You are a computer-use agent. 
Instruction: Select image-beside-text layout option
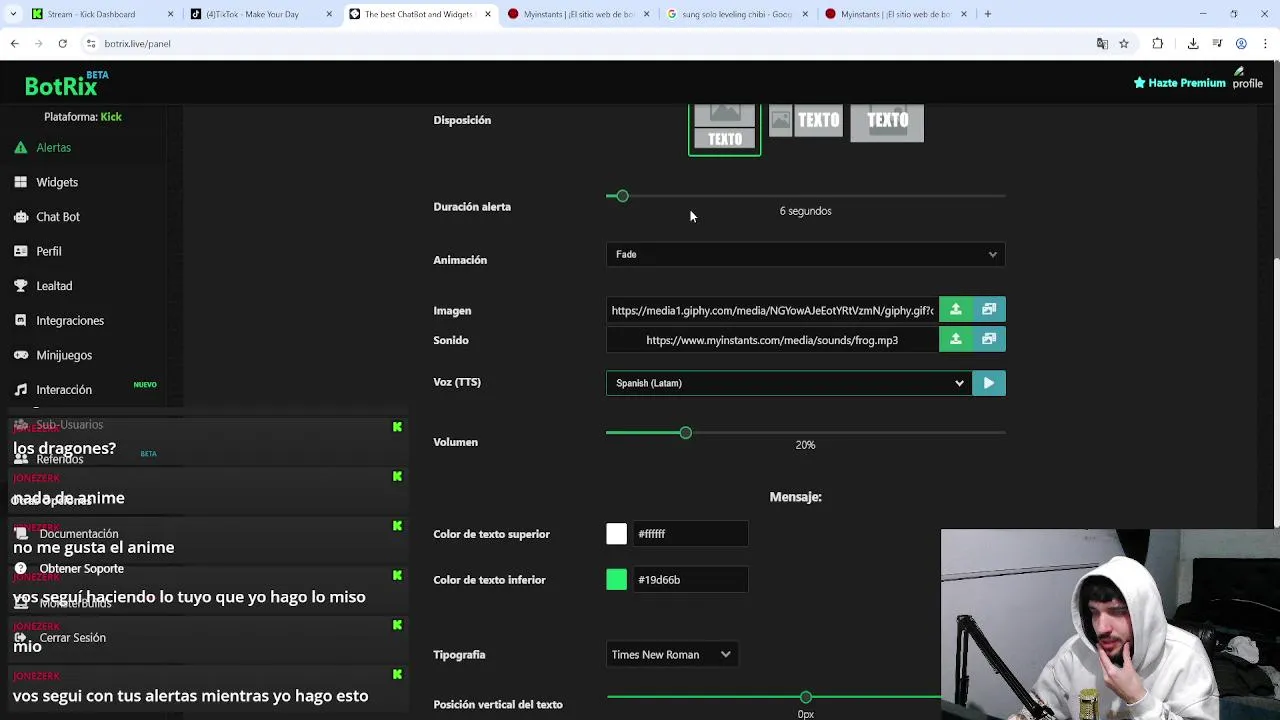(805, 121)
